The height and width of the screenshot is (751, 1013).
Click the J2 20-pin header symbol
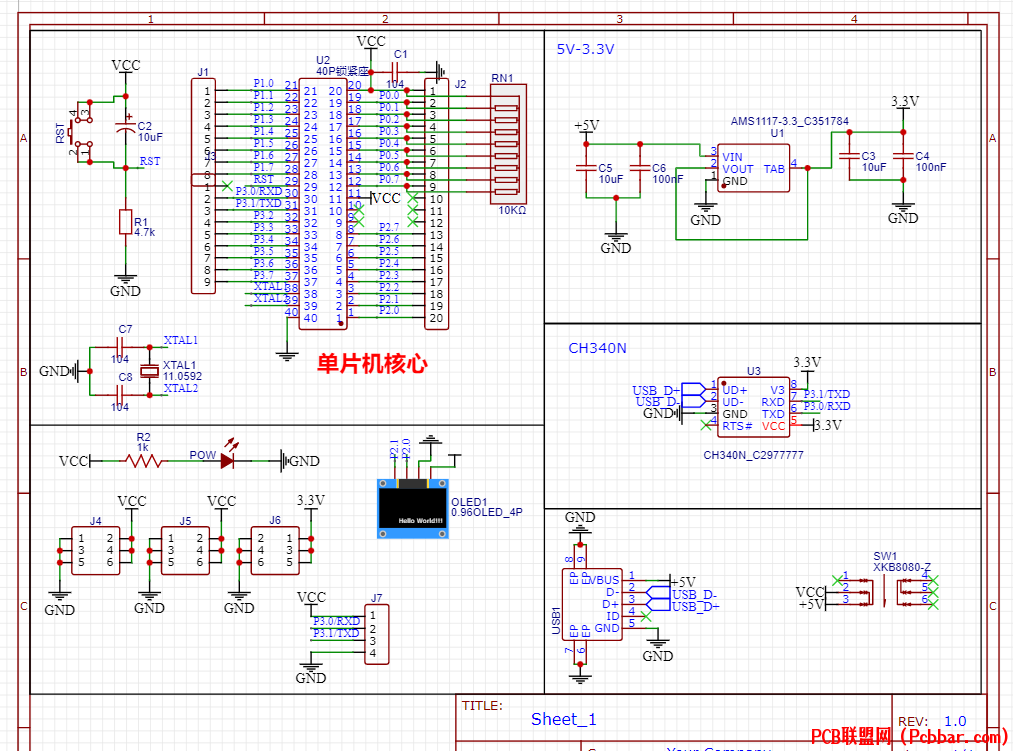tap(436, 204)
